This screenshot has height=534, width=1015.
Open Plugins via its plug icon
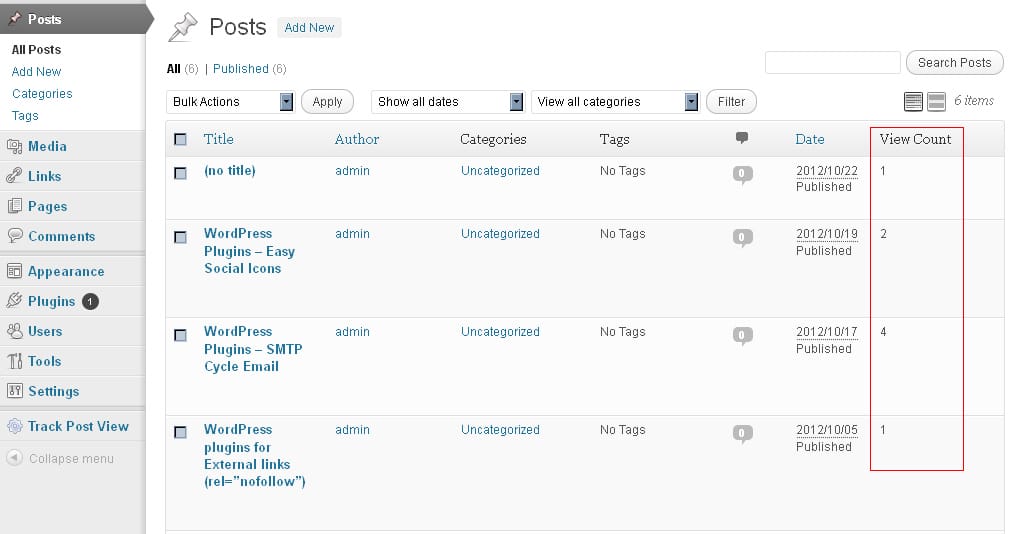coord(14,301)
